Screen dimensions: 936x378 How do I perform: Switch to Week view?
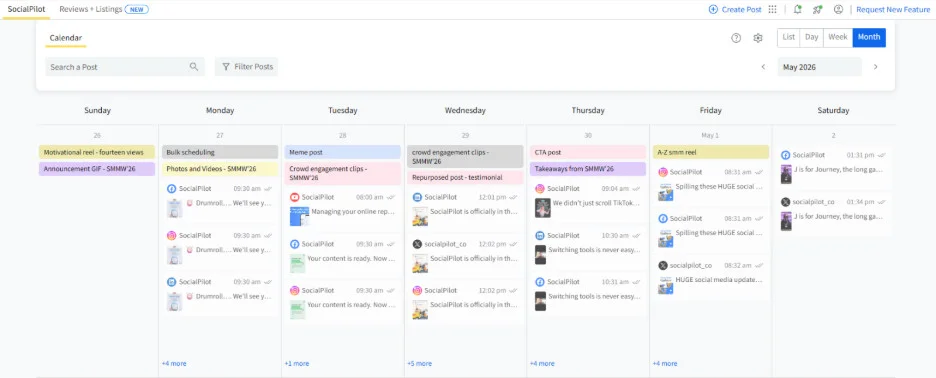(838, 37)
